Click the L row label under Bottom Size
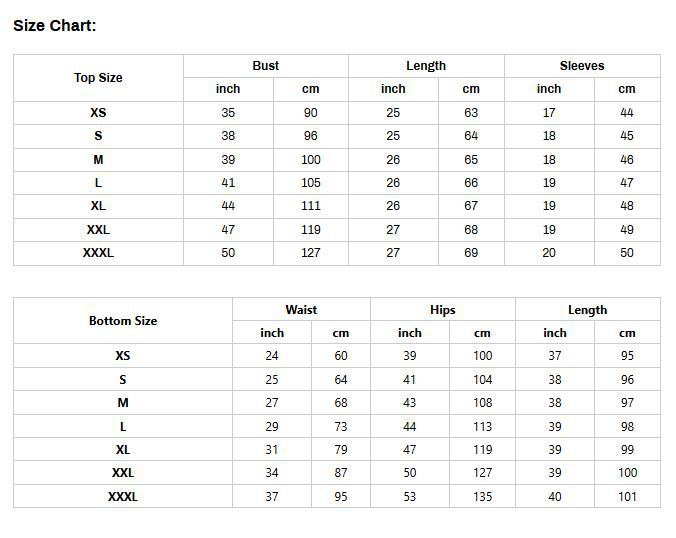The height and width of the screenshot is (538, 676). 123,426
